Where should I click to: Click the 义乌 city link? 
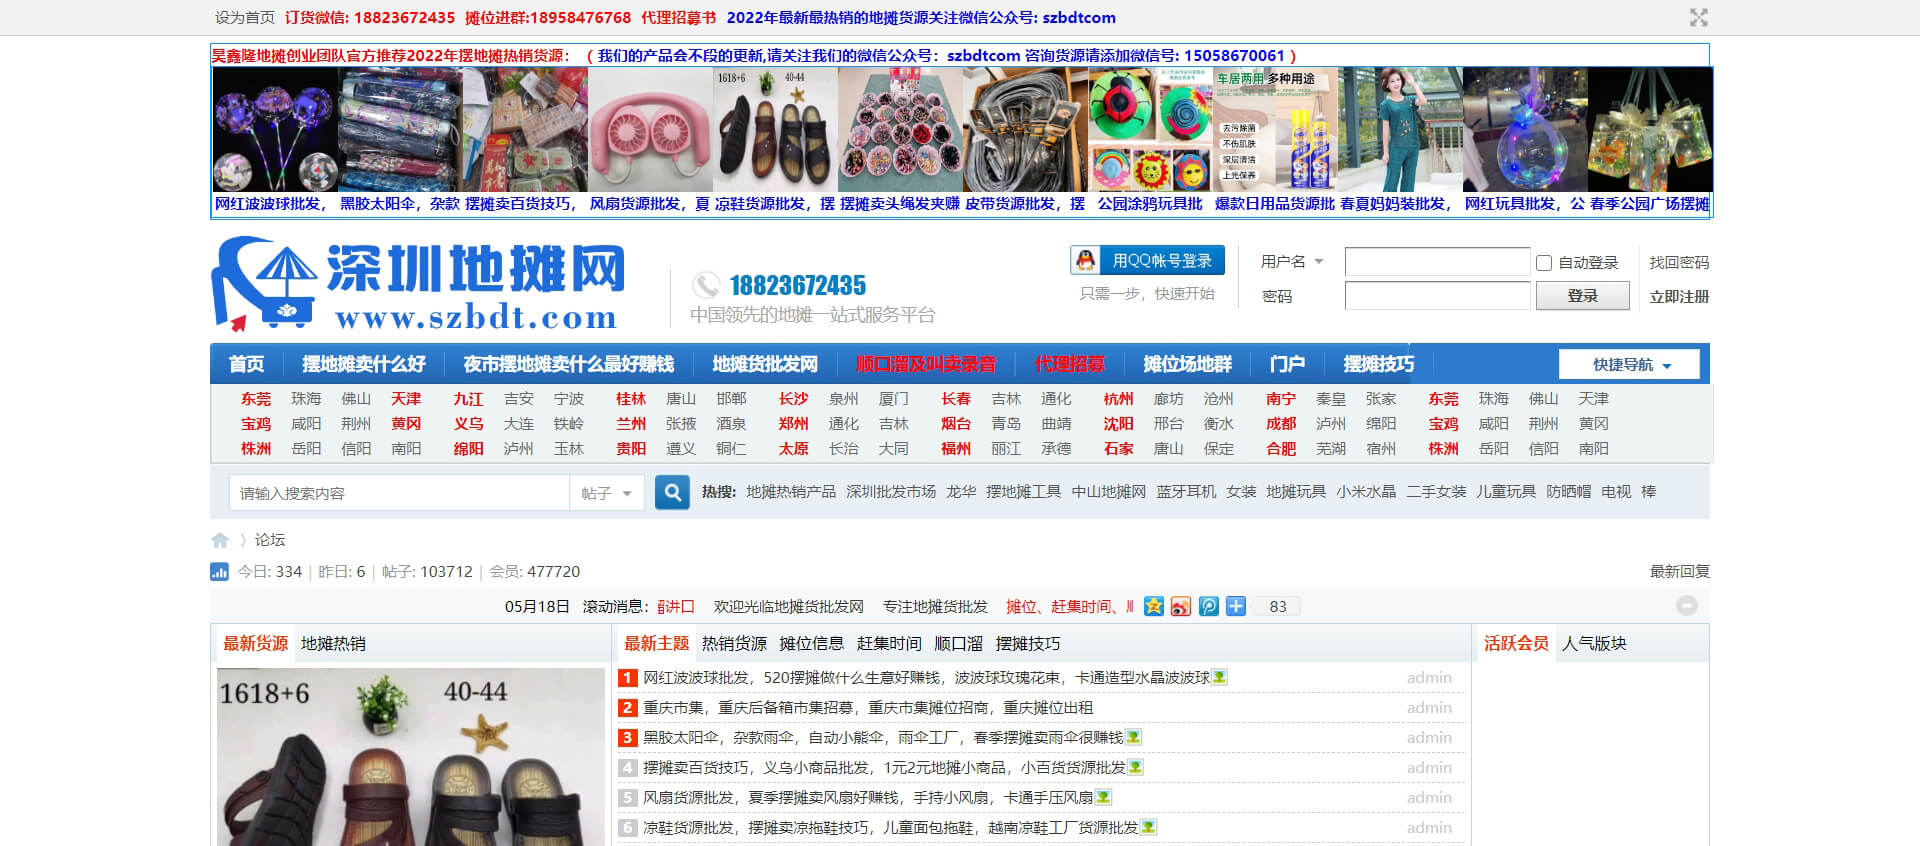click(468, 424)
